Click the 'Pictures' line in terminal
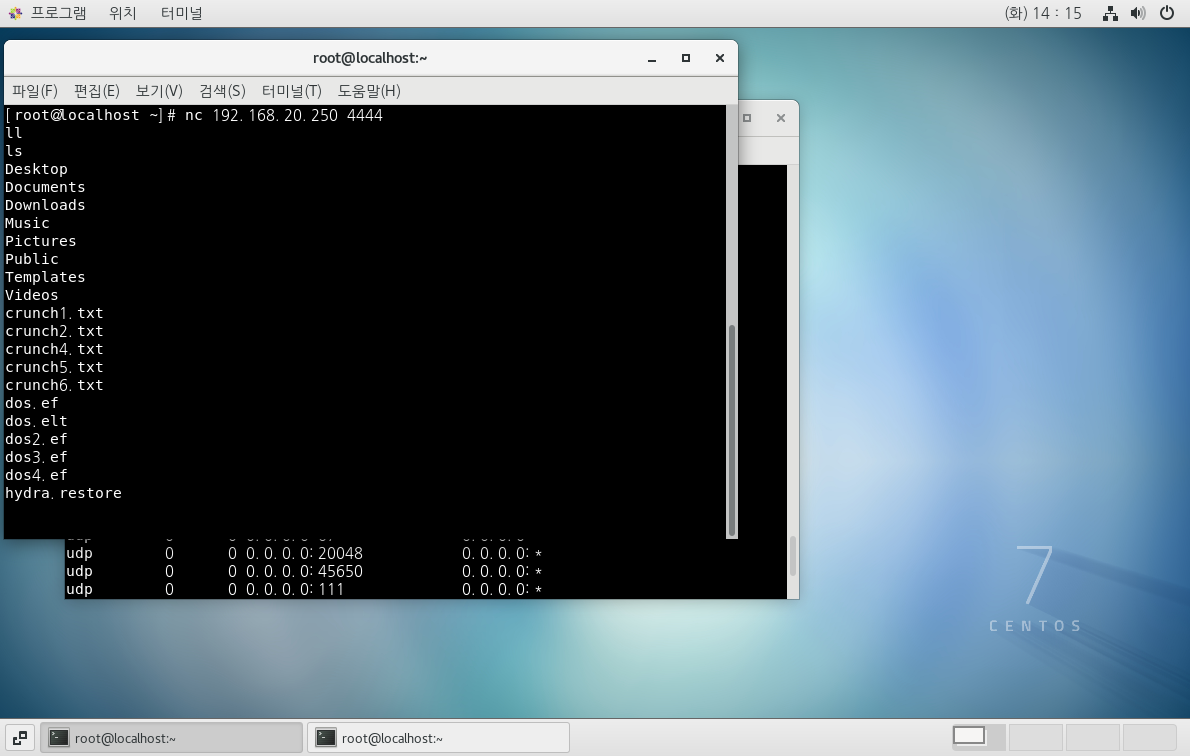This screenshot has width=1190, height=756. [x=41, y=241]
